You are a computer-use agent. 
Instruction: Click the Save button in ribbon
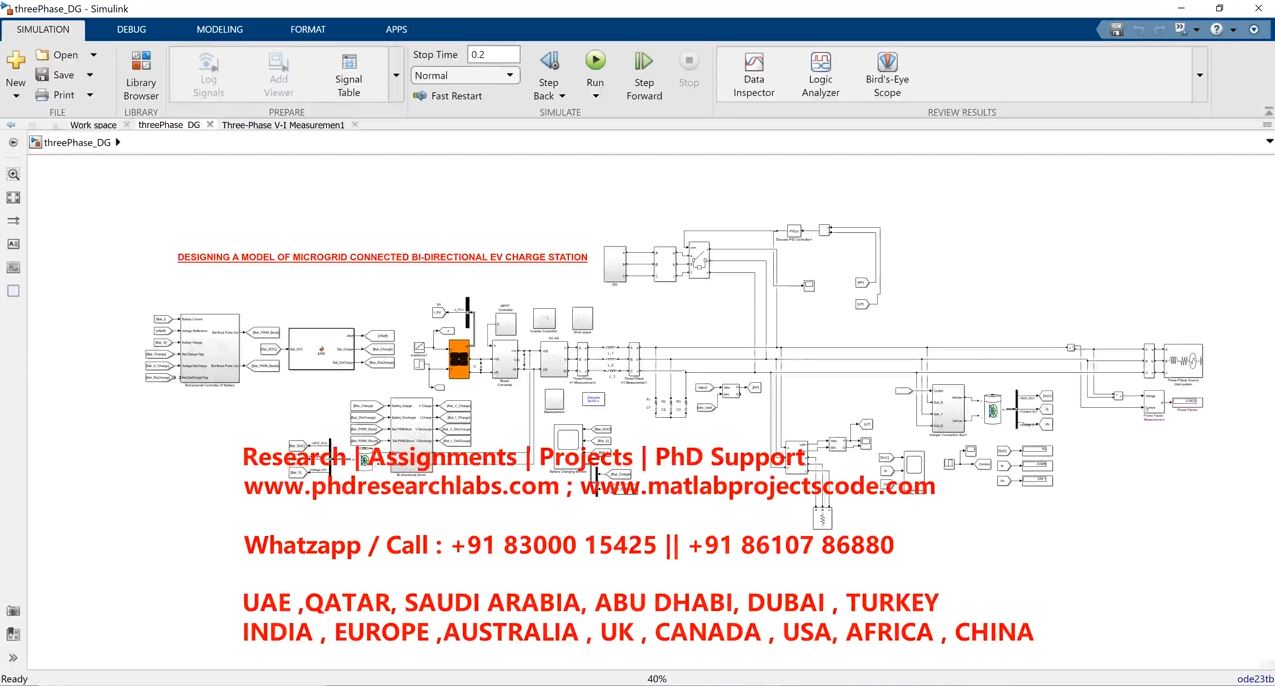[55, 75]
